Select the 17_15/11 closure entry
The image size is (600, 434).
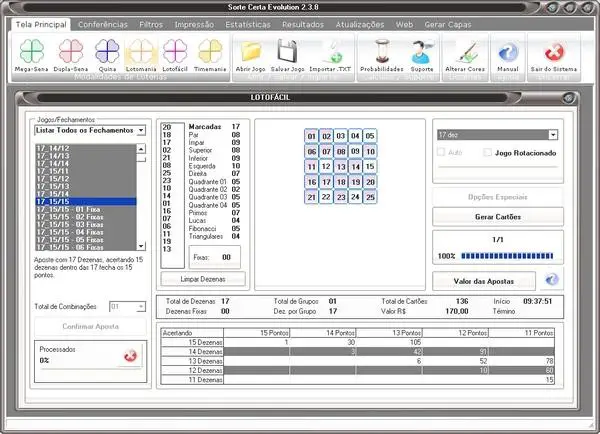click(86, 171)
